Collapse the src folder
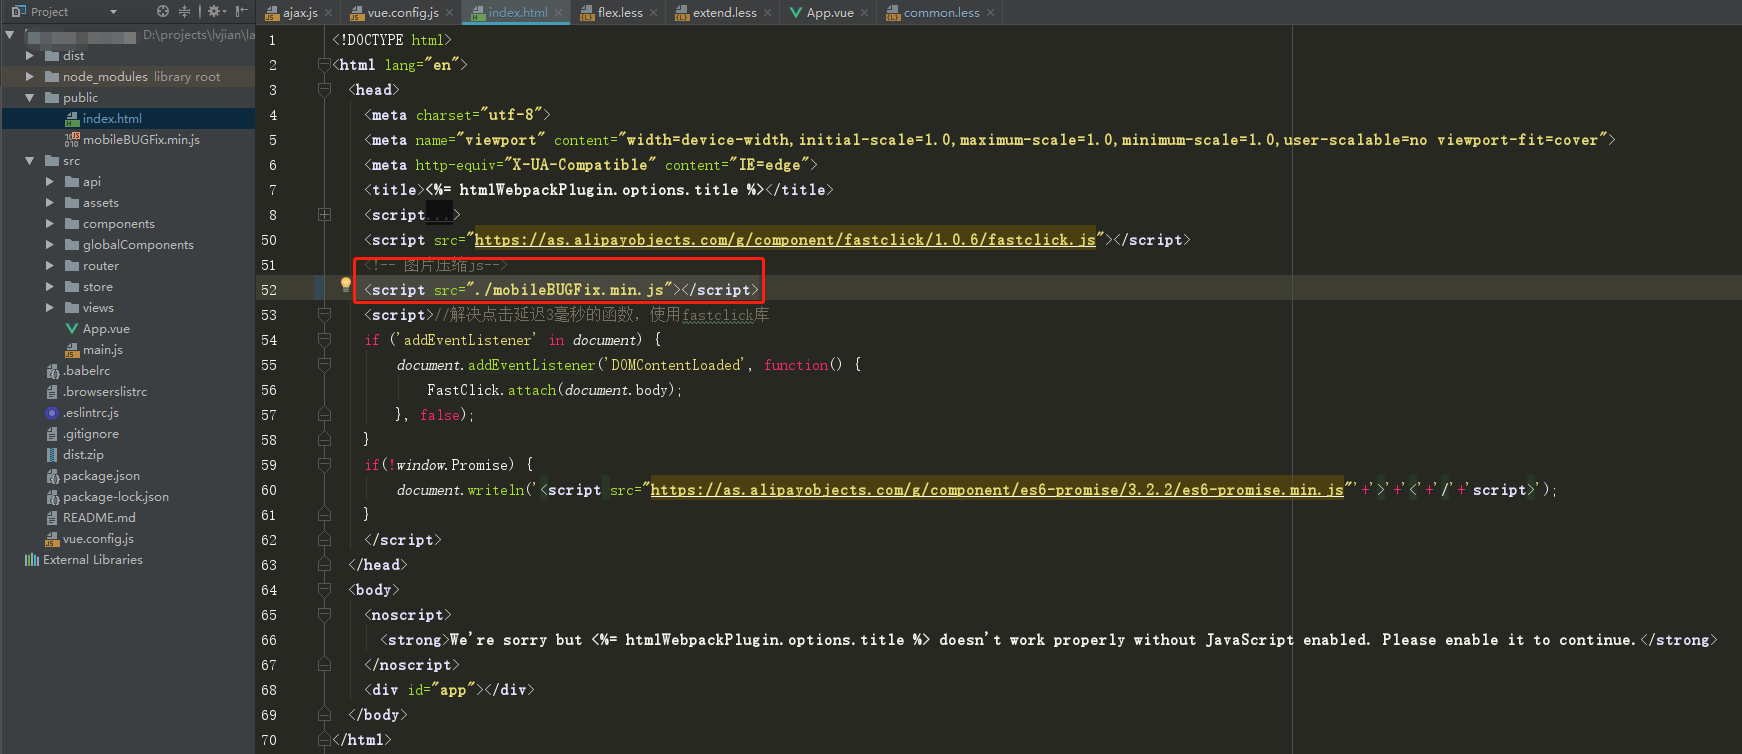 pyautogui.click(x=29, y=161)
